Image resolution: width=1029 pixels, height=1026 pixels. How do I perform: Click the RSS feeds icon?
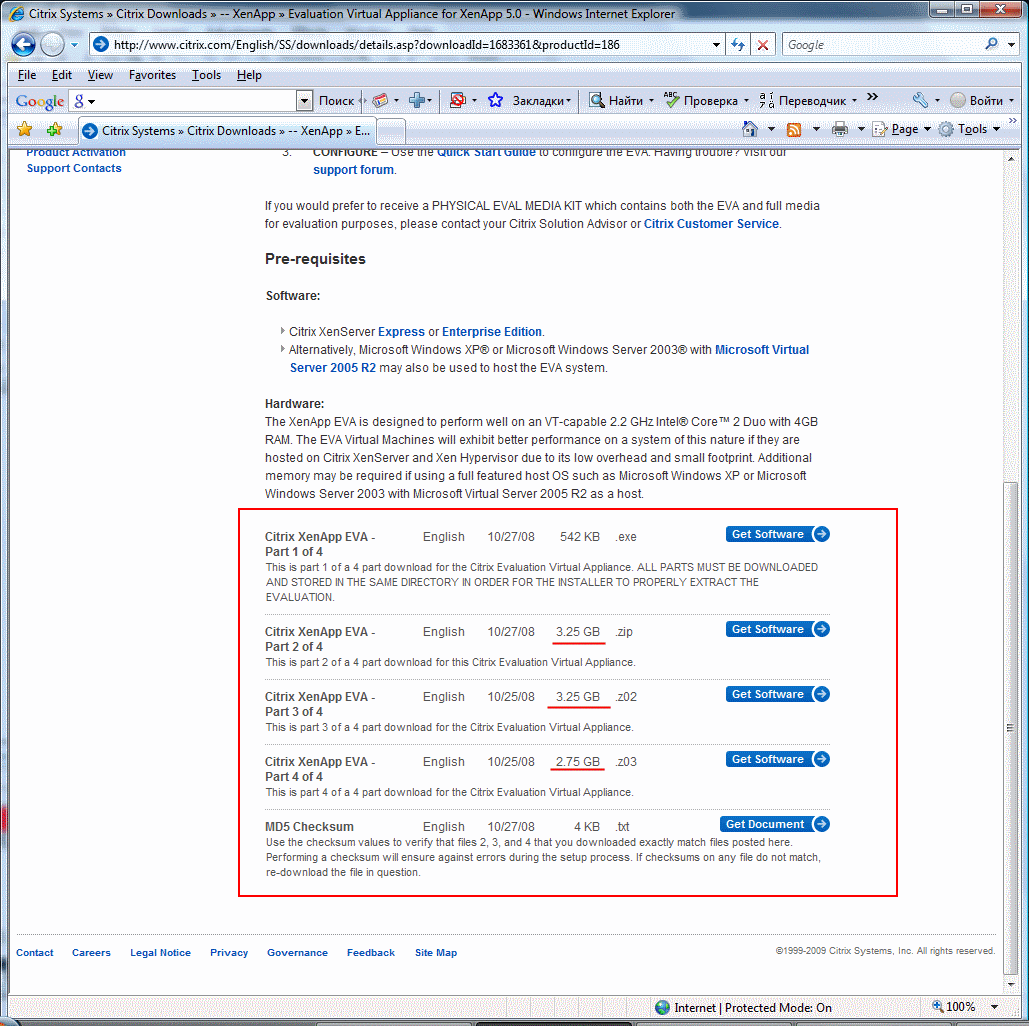pyautogui.click(x=795, y=130)
